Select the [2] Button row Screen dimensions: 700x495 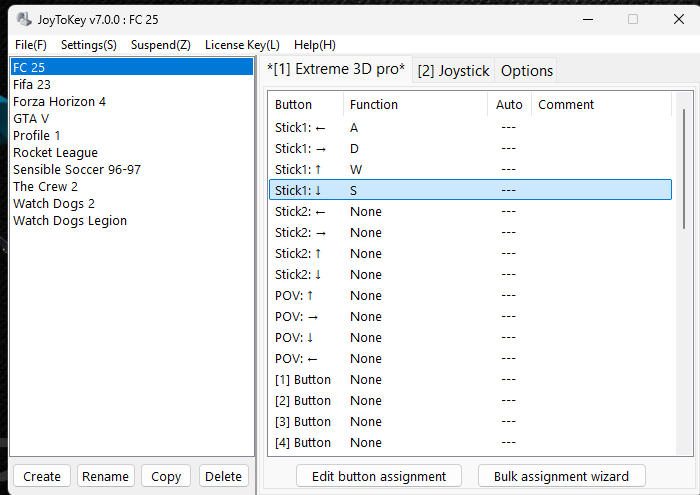click(x=471, y=400)
